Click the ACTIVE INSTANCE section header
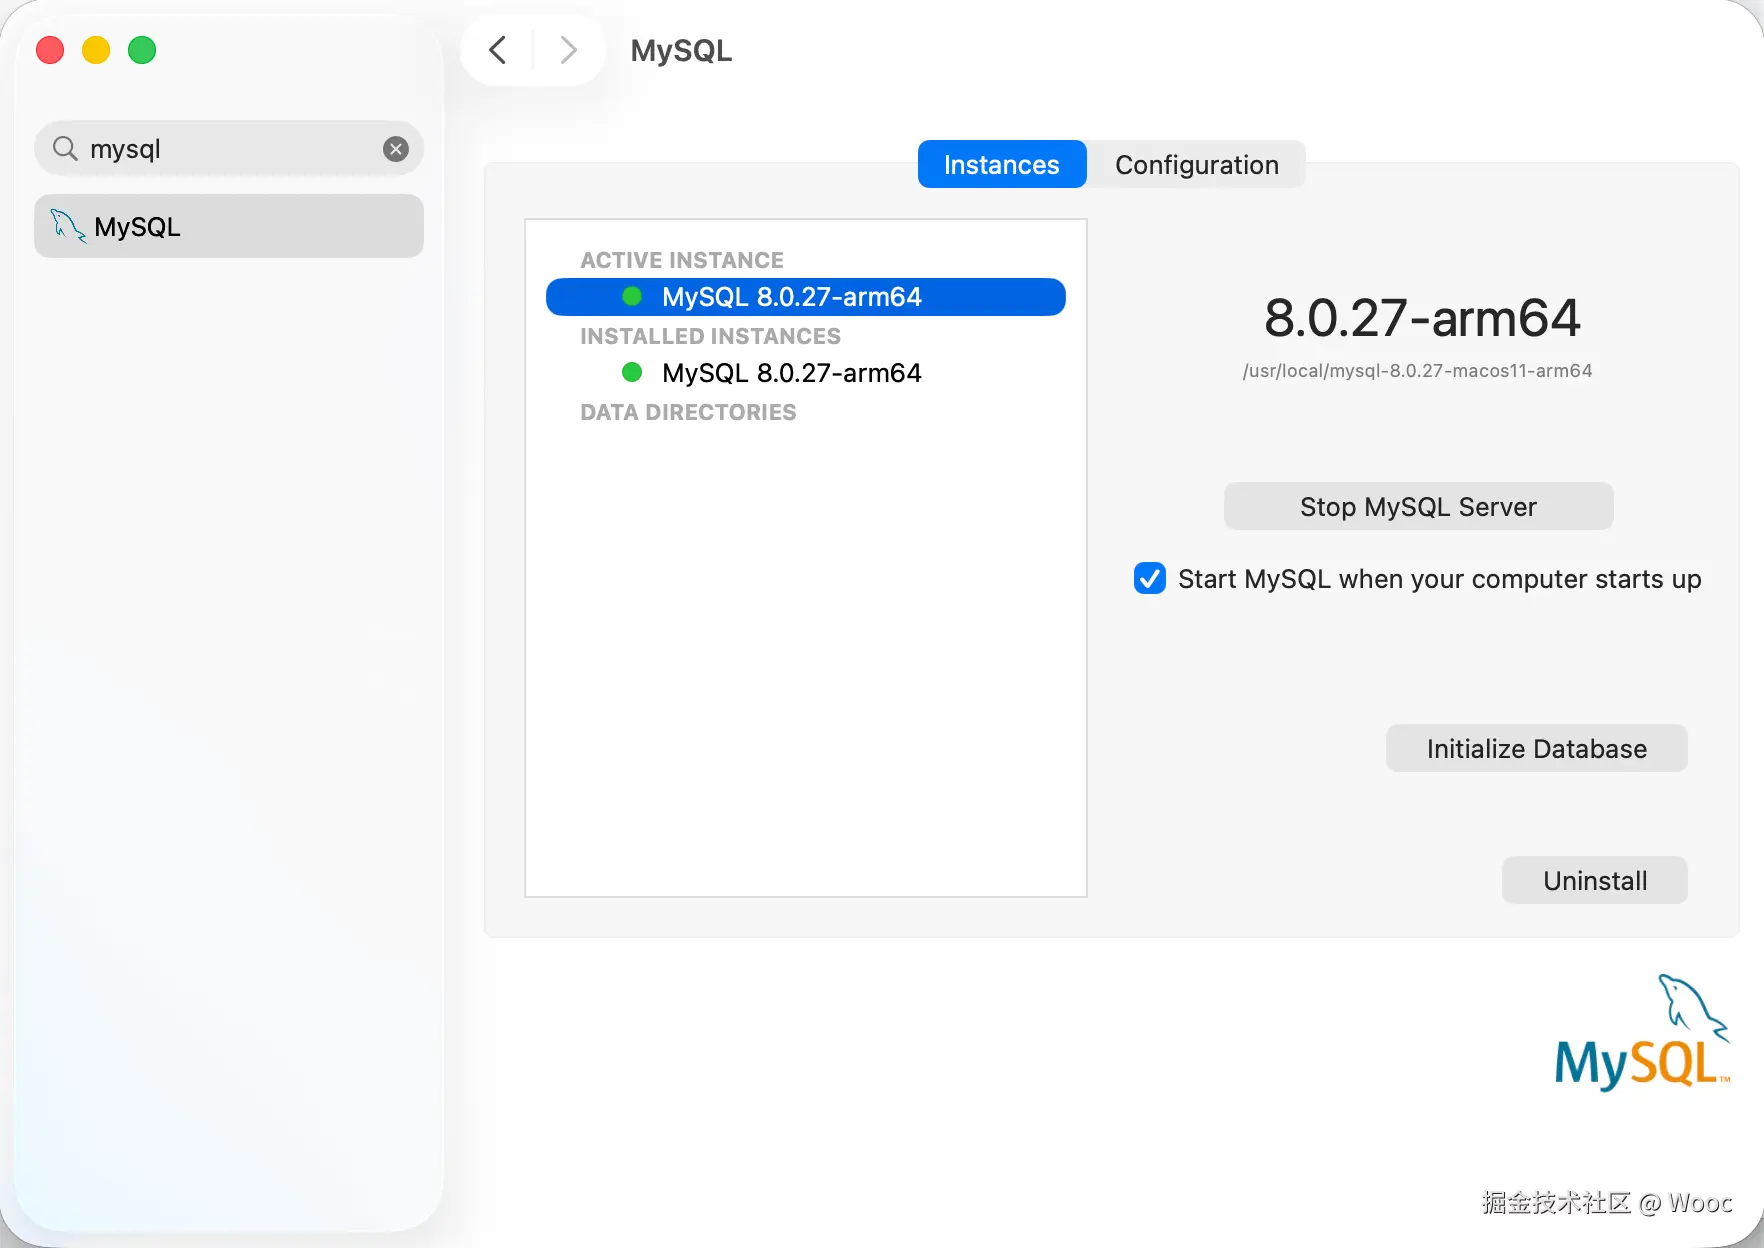1764x1248 pixels. pyautogui.click(x=682, y=260)
